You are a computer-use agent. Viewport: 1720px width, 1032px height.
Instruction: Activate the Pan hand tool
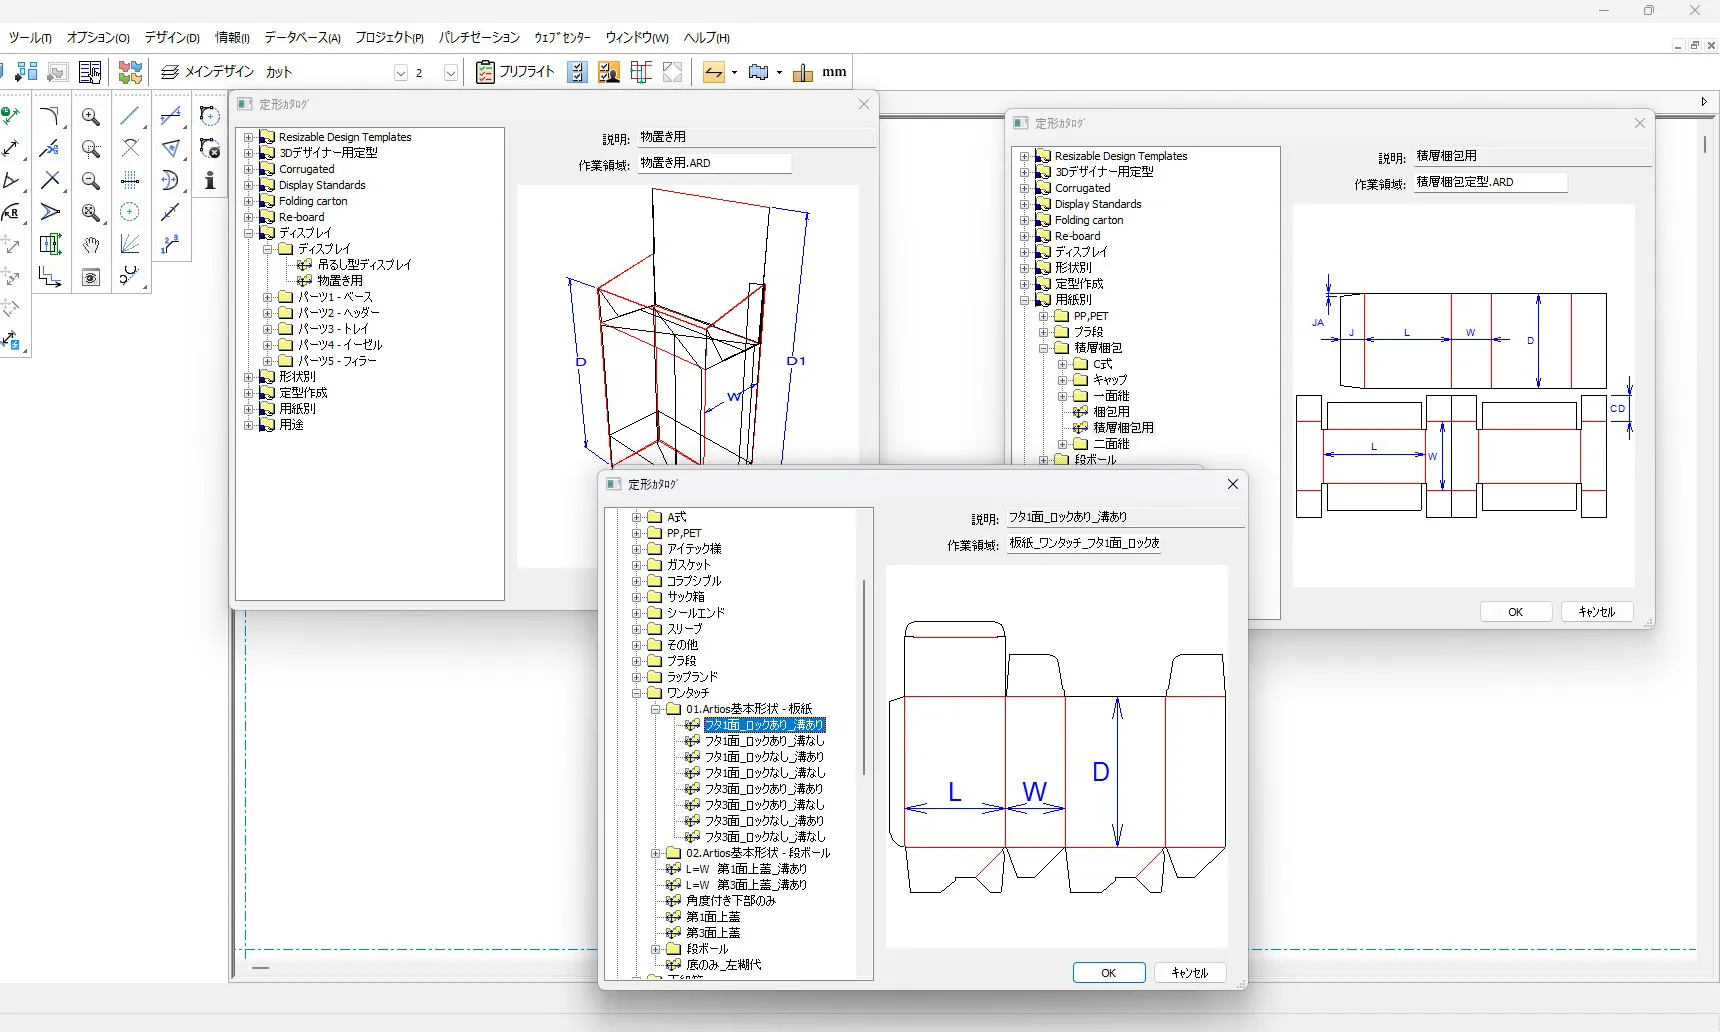[x=90, y=245]
